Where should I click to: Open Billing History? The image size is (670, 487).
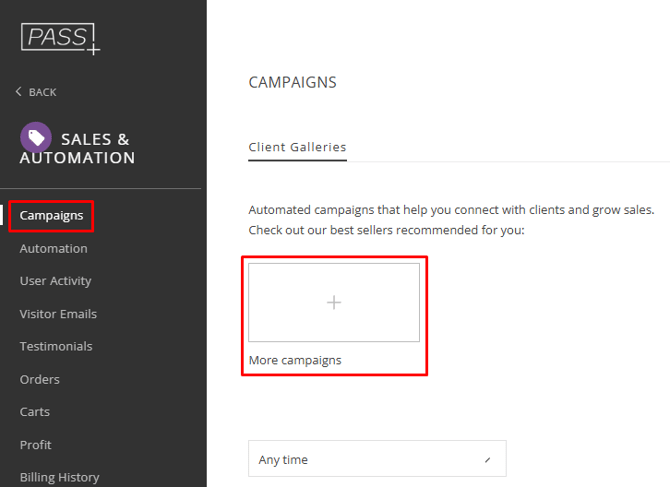pos(59,477)
